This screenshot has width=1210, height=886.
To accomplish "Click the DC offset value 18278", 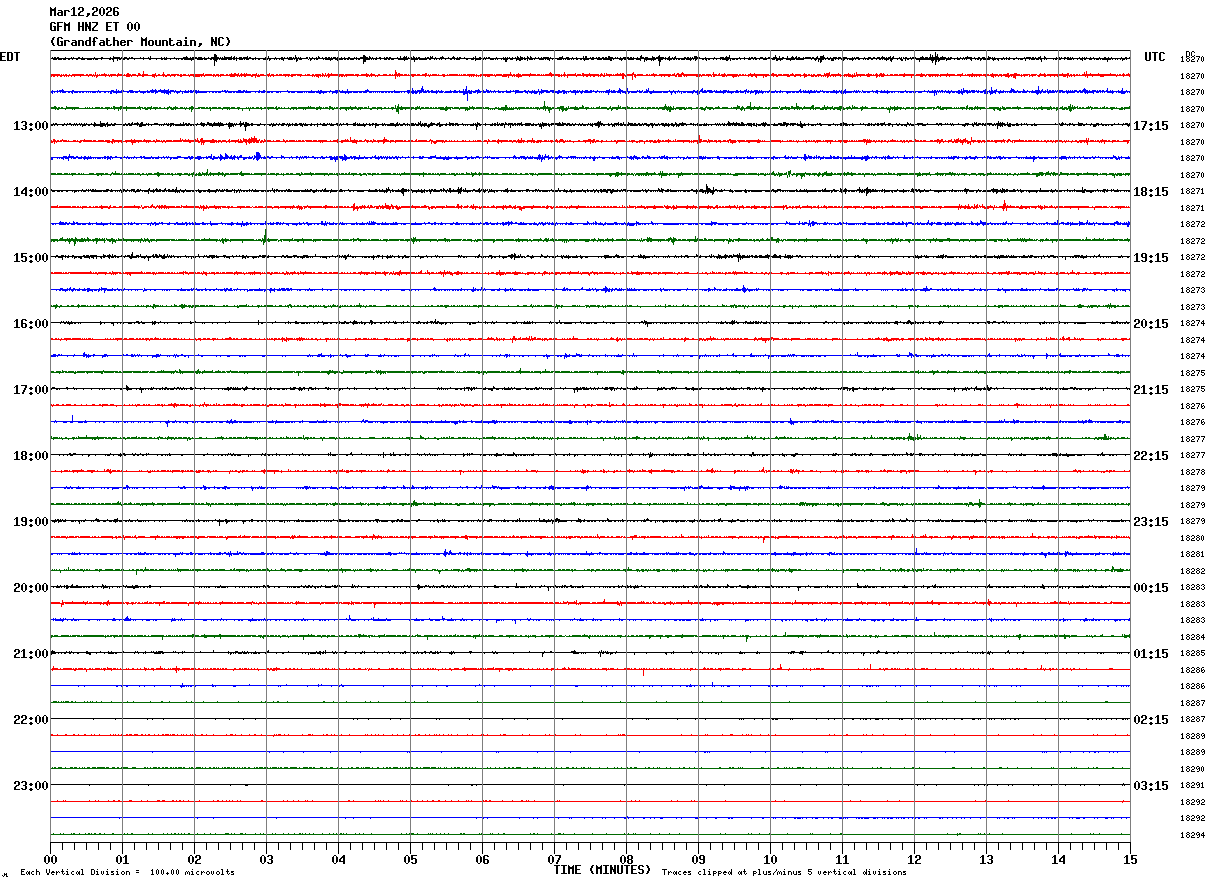I will 1193,472.
